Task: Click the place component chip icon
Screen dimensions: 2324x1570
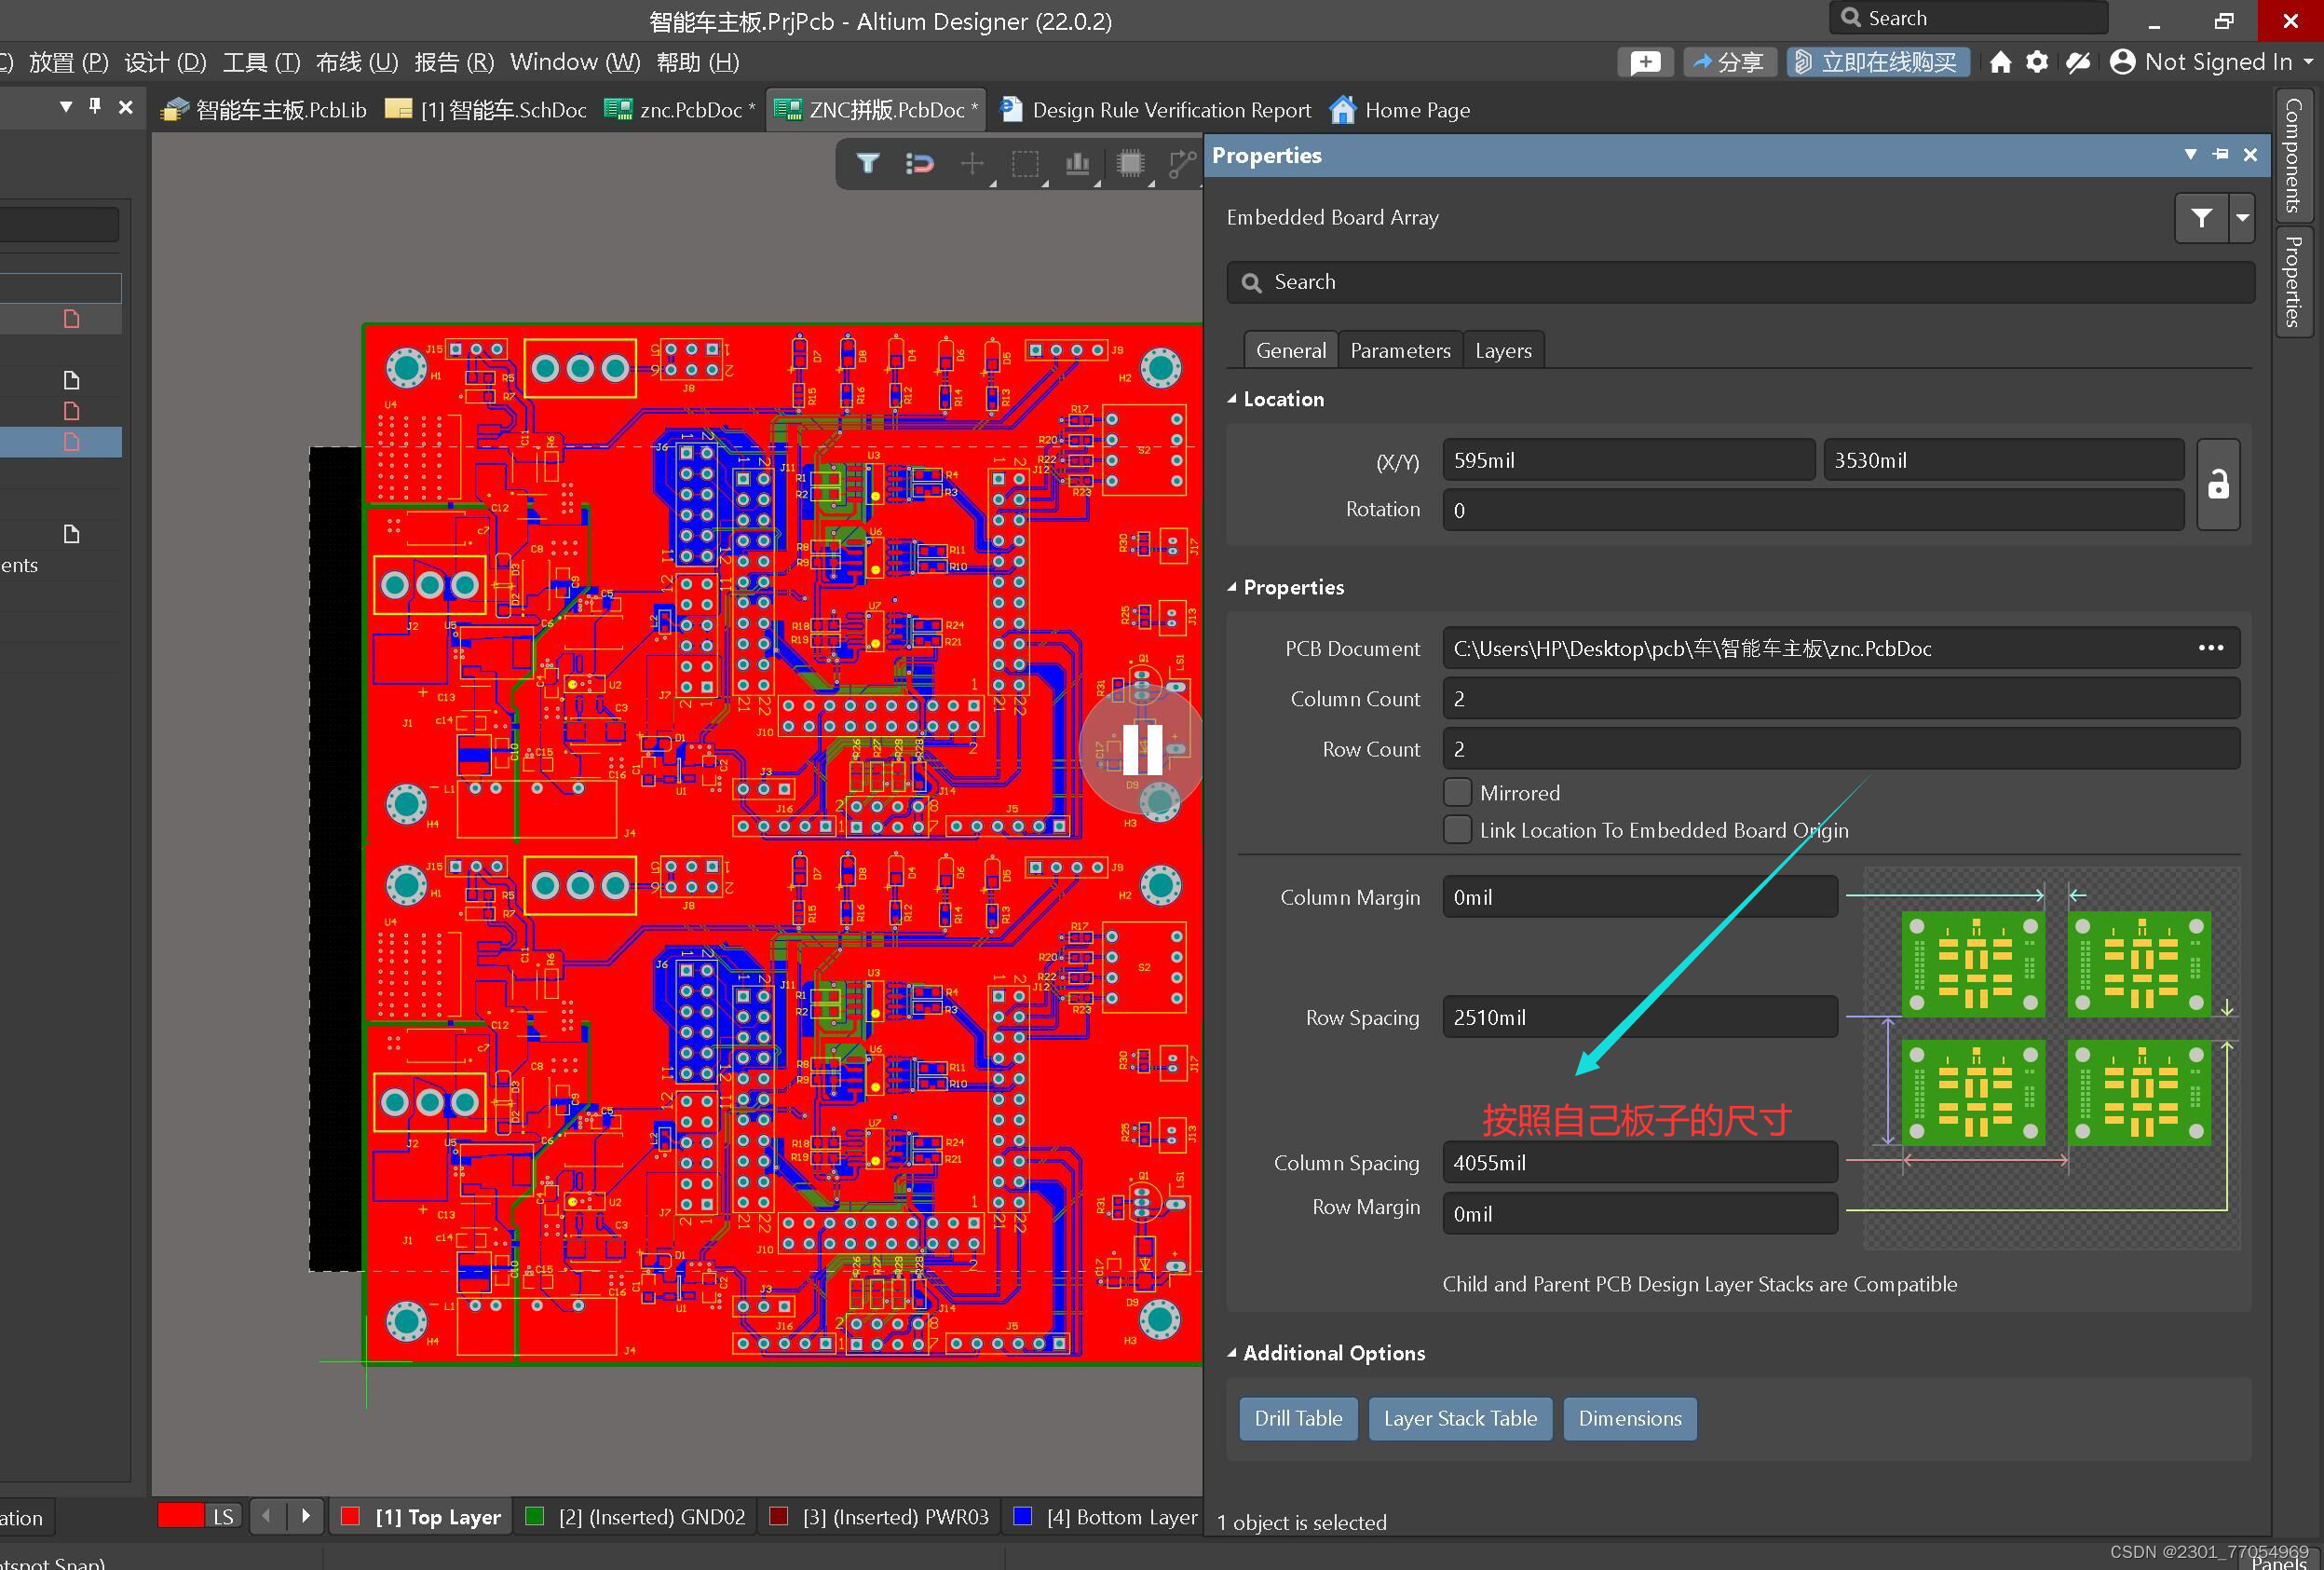Action: click(1130, 163)
